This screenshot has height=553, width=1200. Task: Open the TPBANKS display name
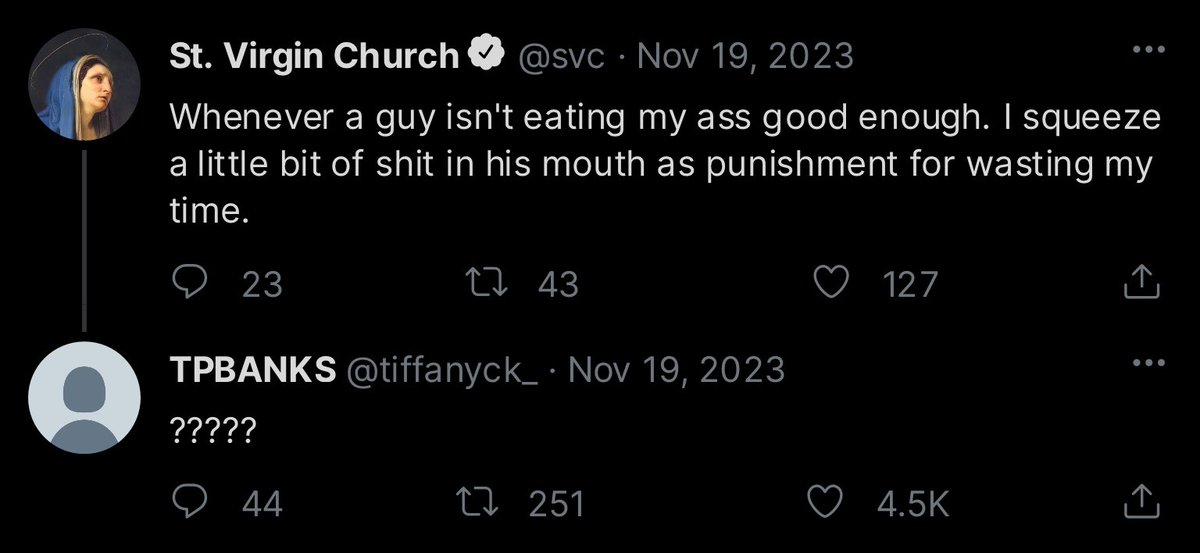coord(253,371)
